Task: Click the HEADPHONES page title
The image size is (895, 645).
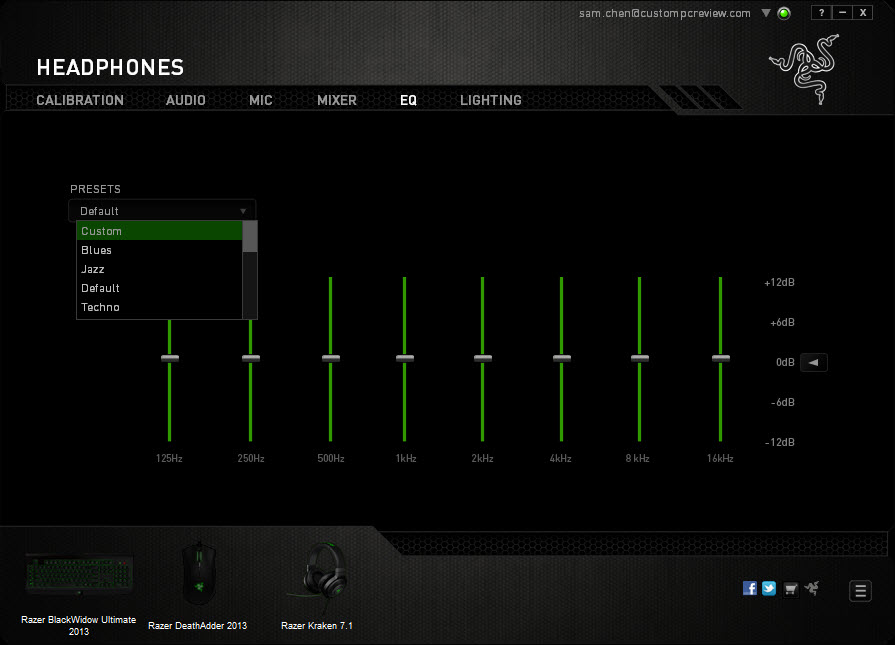Action: click(x=110, y=67)
